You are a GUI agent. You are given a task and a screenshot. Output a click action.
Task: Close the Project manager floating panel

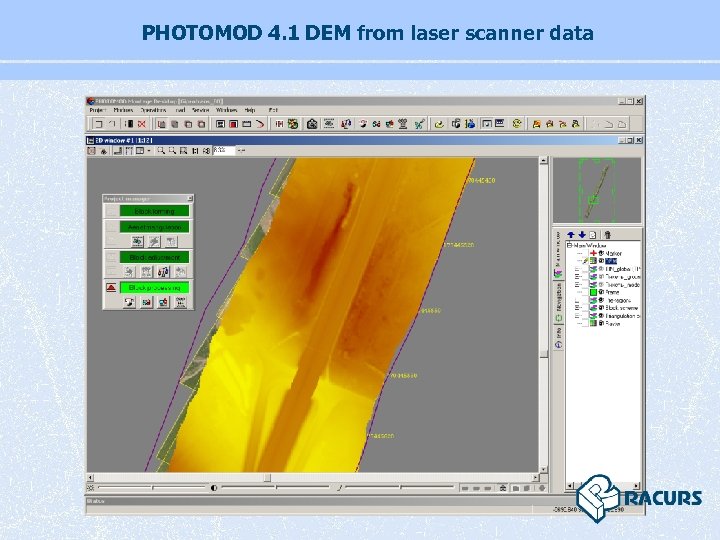[190, 198]
